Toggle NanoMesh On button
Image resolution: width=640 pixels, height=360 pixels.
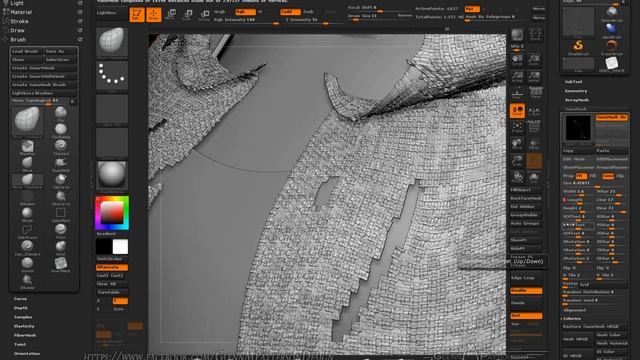pyautogui.click(x=611, y=117)
